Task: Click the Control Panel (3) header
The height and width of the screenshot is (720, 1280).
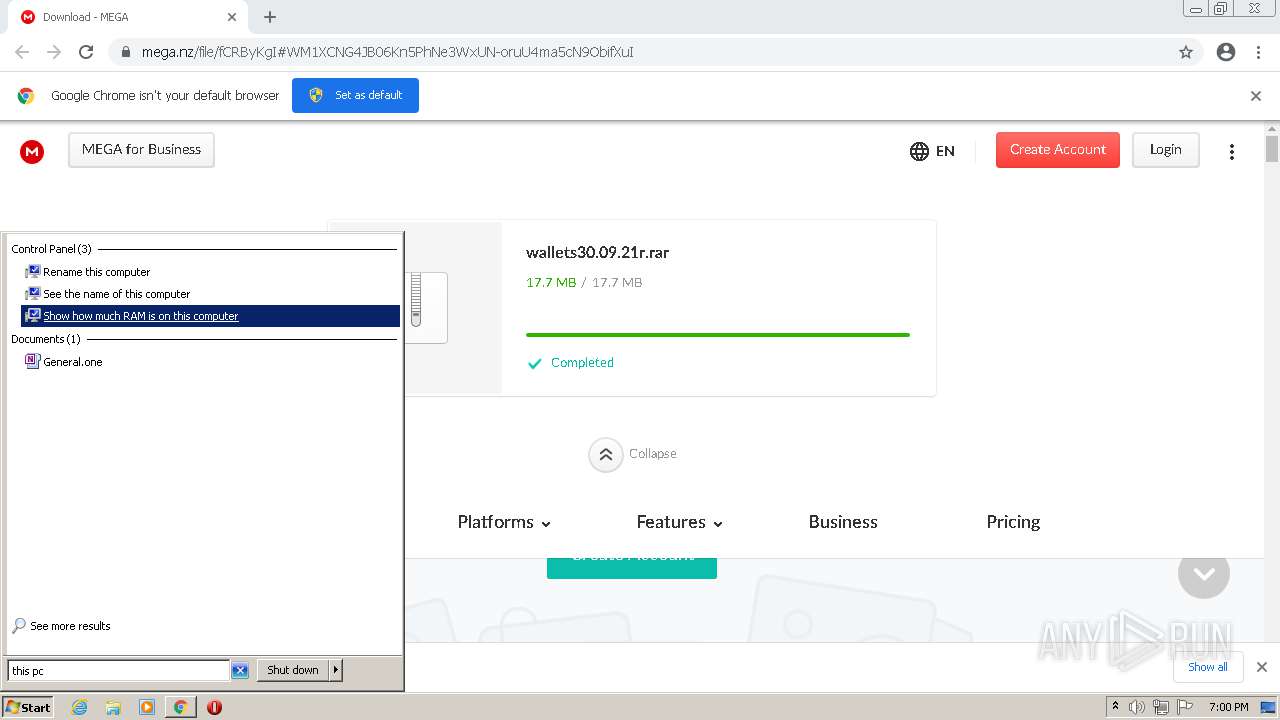Action: [x=51, y=249]
